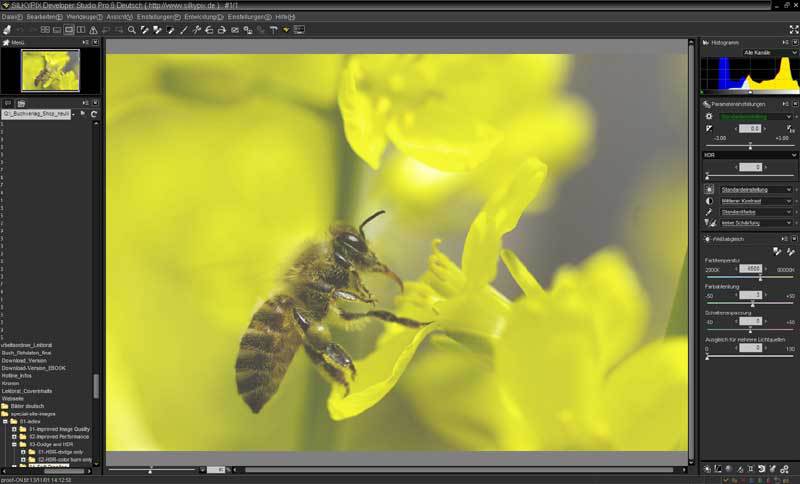Image resolution: width=800 pixels, height=484 pixels.
Task: Toggle the highlight warning triangle icon
Action: [93, 30]
